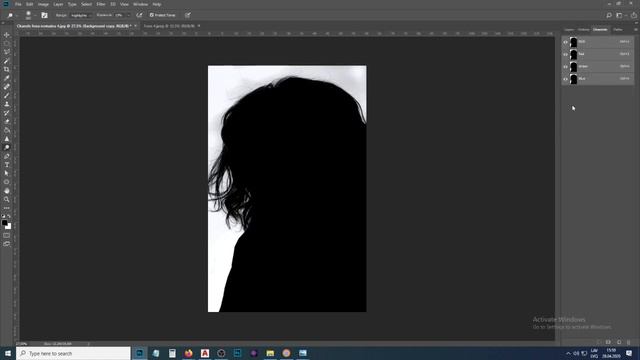The image size is (640, 360).
Task: Open the Window menu
Action: 140,4
